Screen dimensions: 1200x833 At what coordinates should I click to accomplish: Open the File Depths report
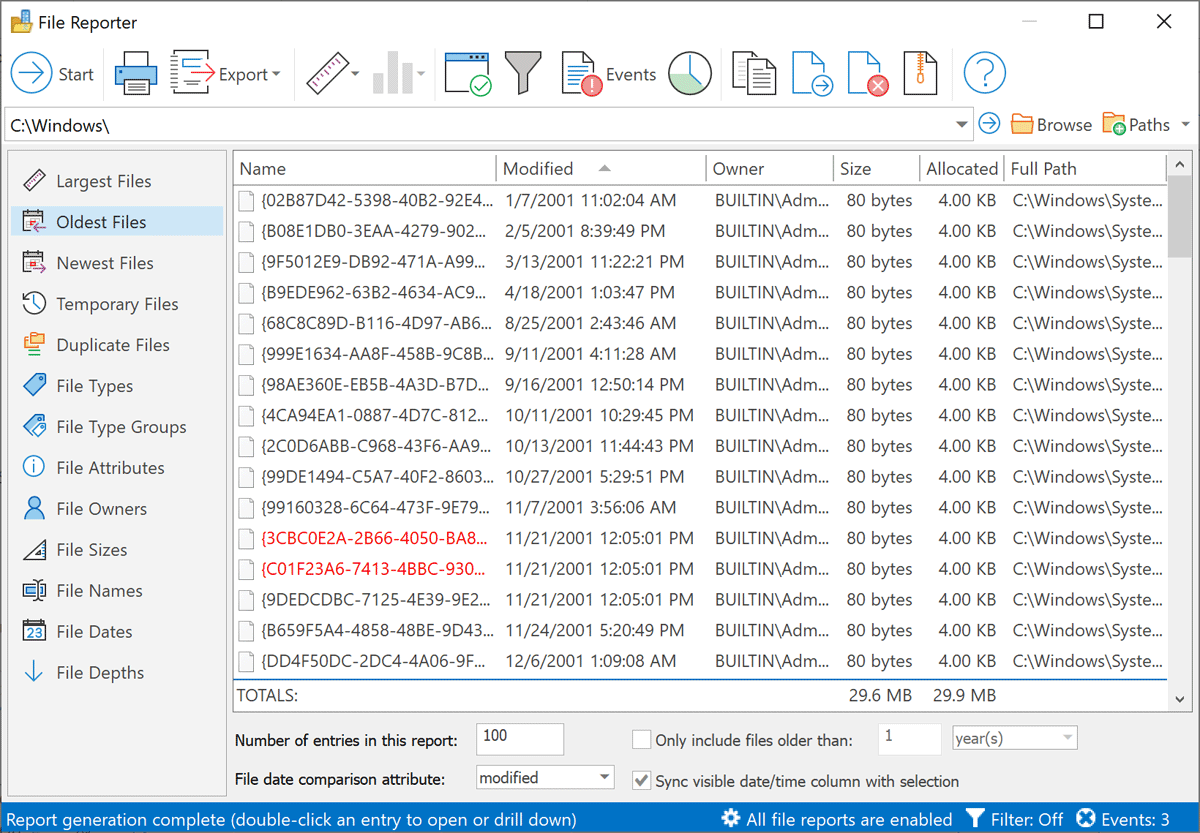[x=117, y=673]
